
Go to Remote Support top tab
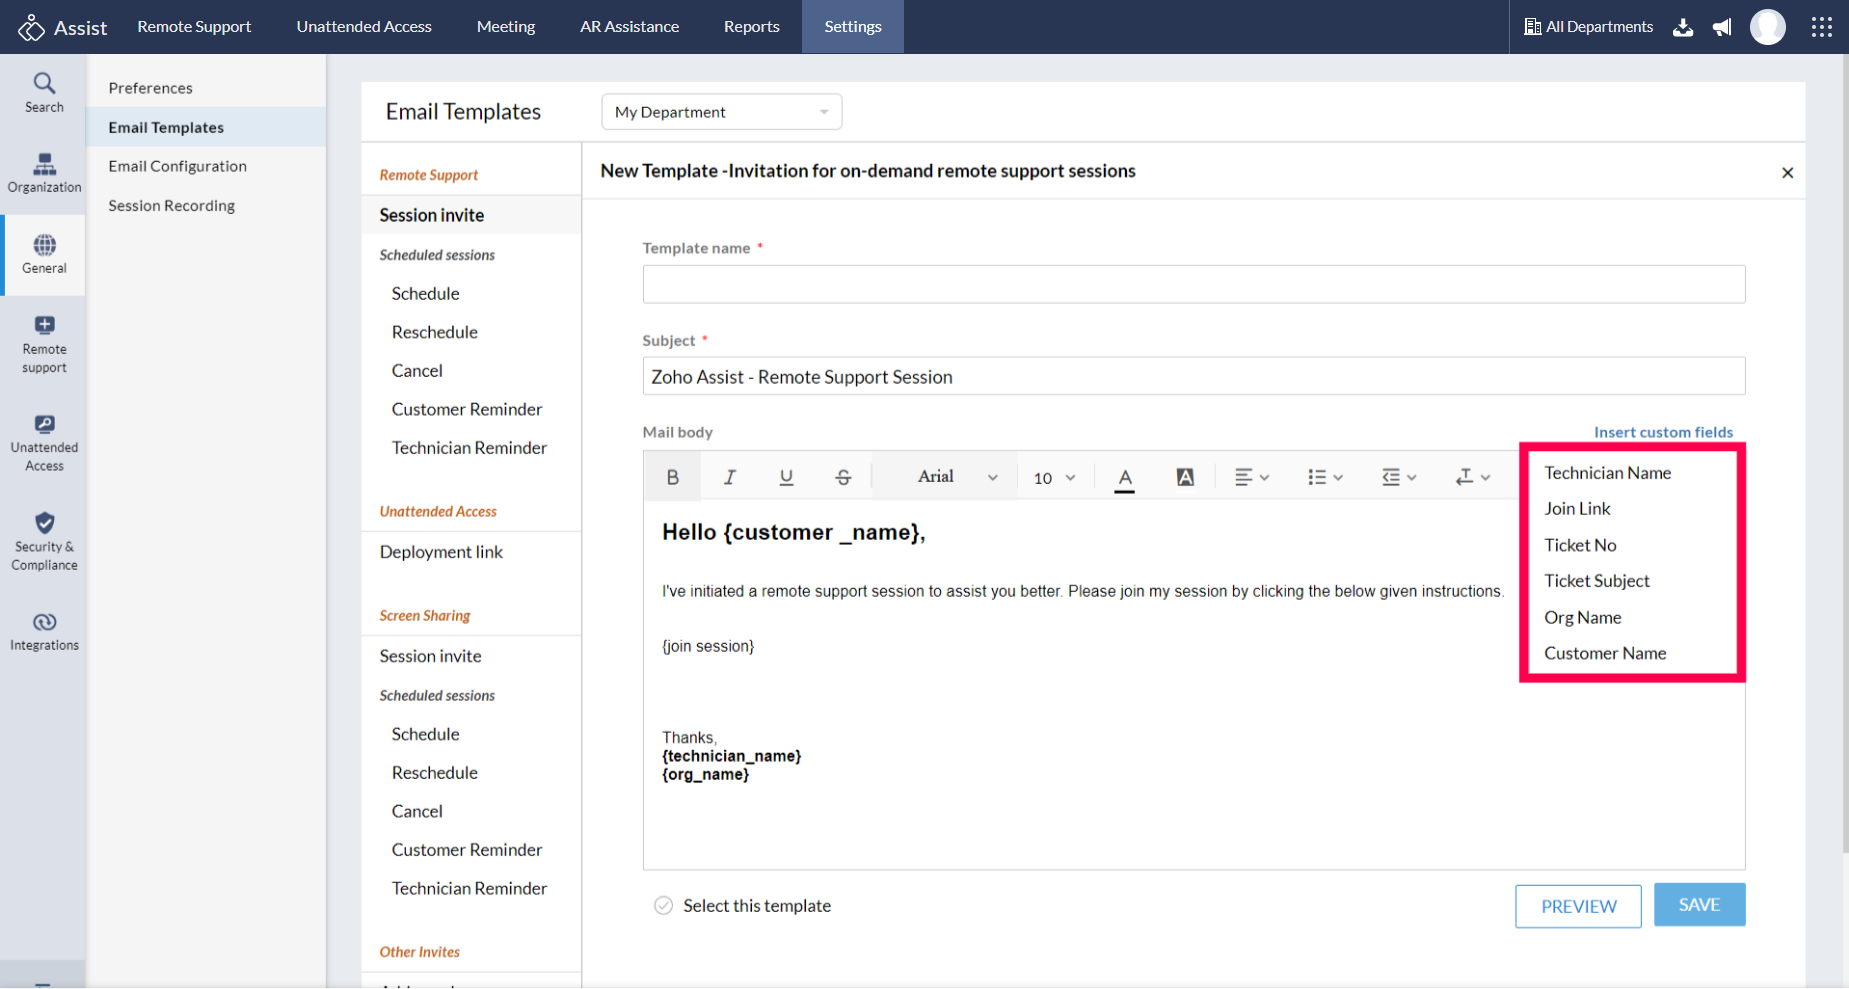coord(194,27)
